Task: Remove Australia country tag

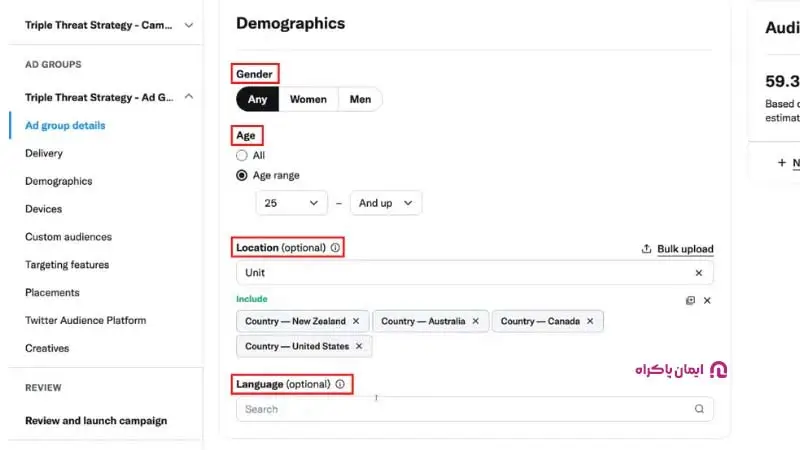Action: click(475, 321)
